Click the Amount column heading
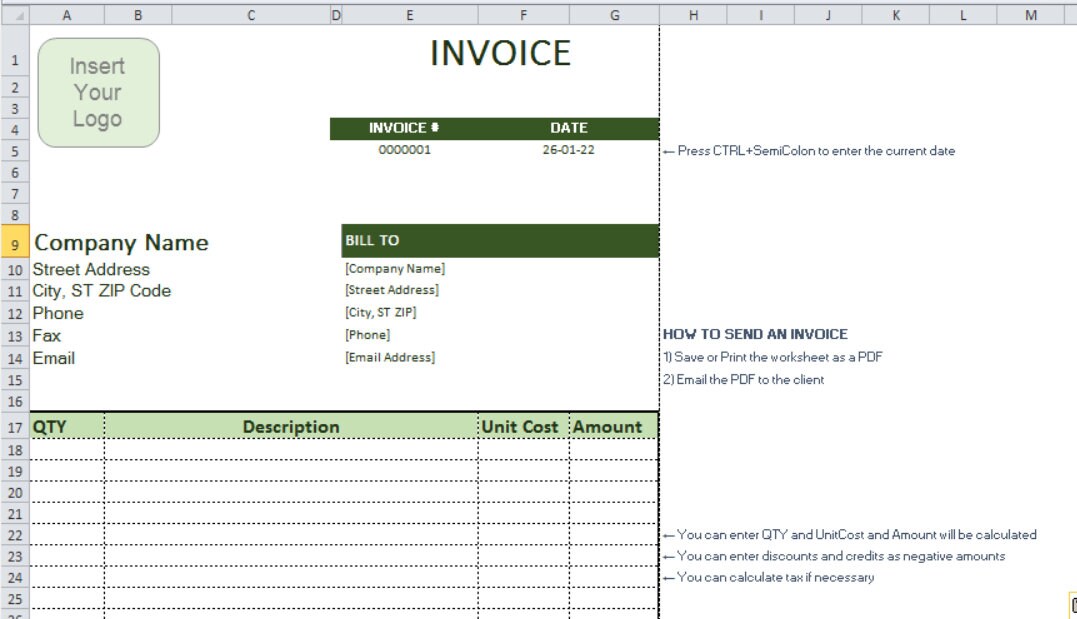The width and height of the screenshot is (1077, 619). point(613,427)
